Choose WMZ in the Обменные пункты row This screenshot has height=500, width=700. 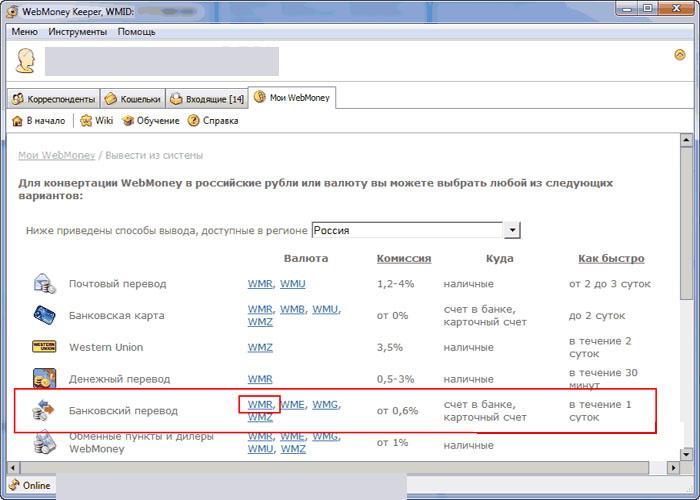click(293, 449)
